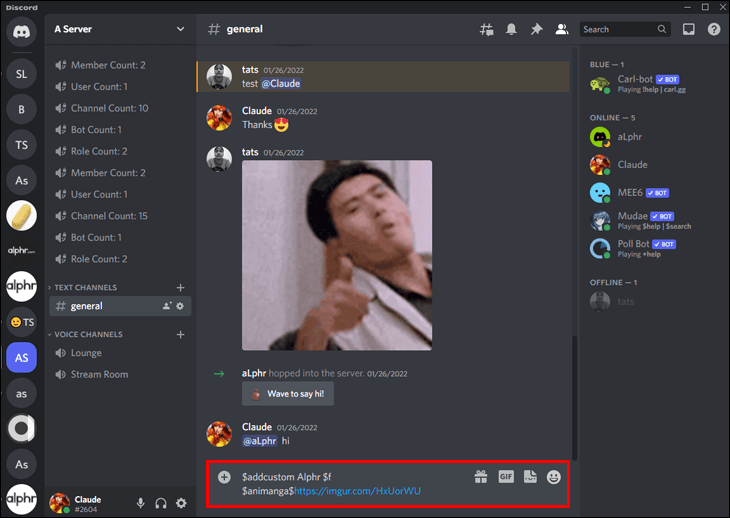The height and width of the screenshot is (518, 730).
Task: Open the purple AS server icon
Action: (21, 357)
